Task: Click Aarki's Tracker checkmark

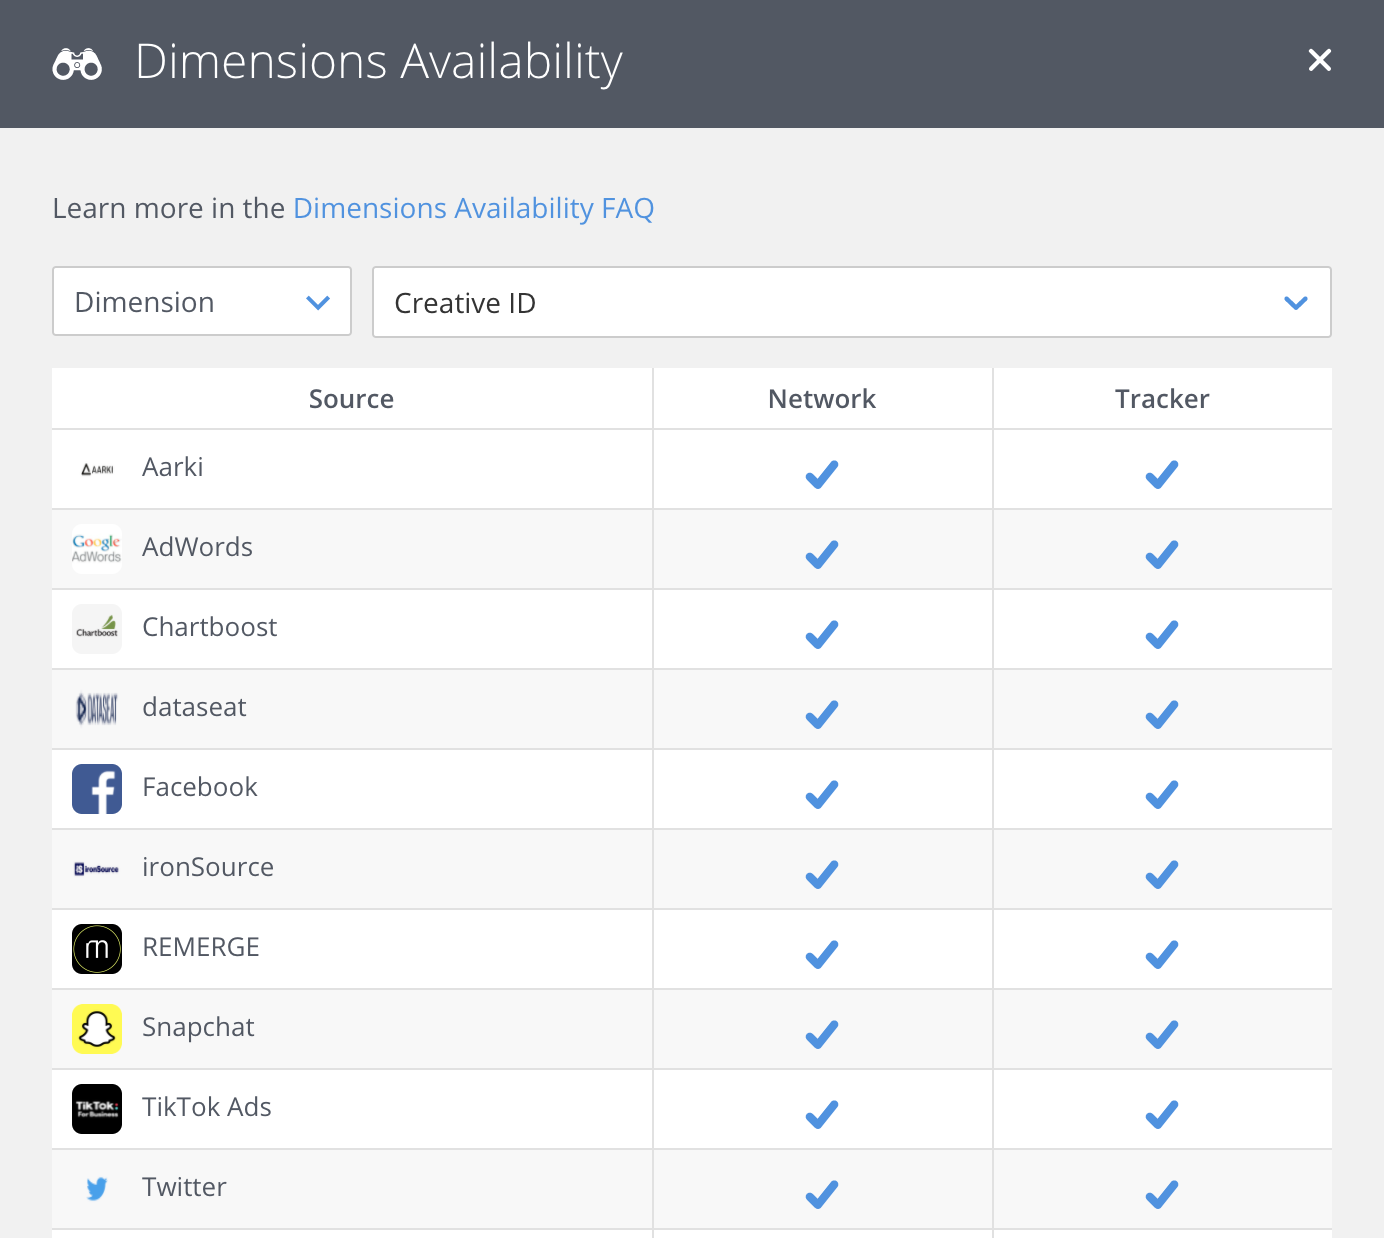Action: 1162,474
